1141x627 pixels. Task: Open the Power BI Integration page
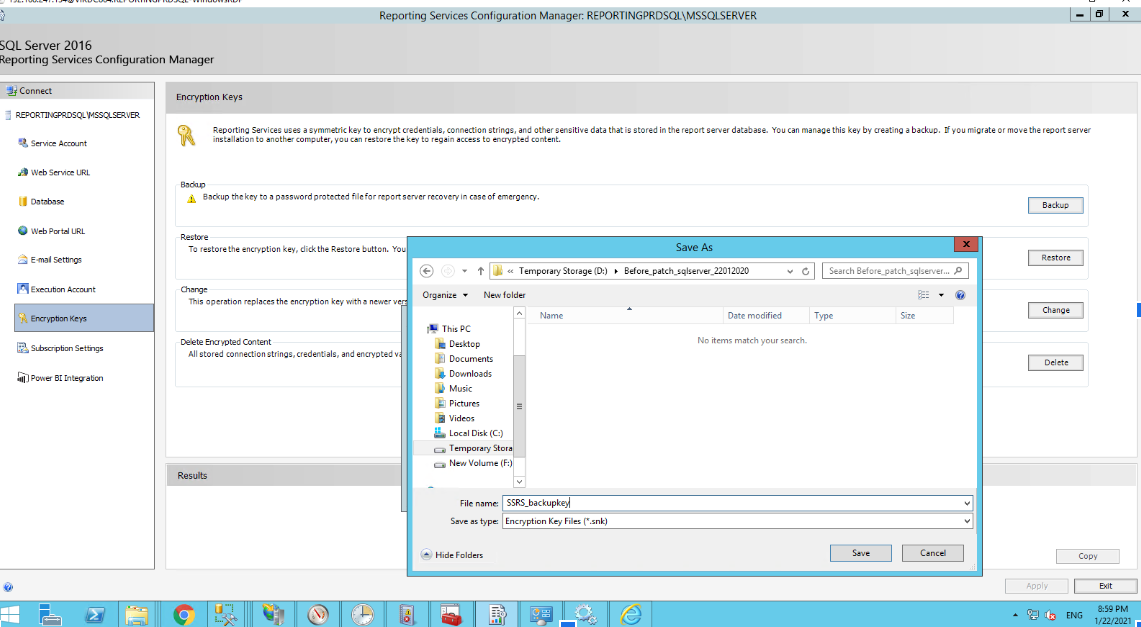click(67, 378)
